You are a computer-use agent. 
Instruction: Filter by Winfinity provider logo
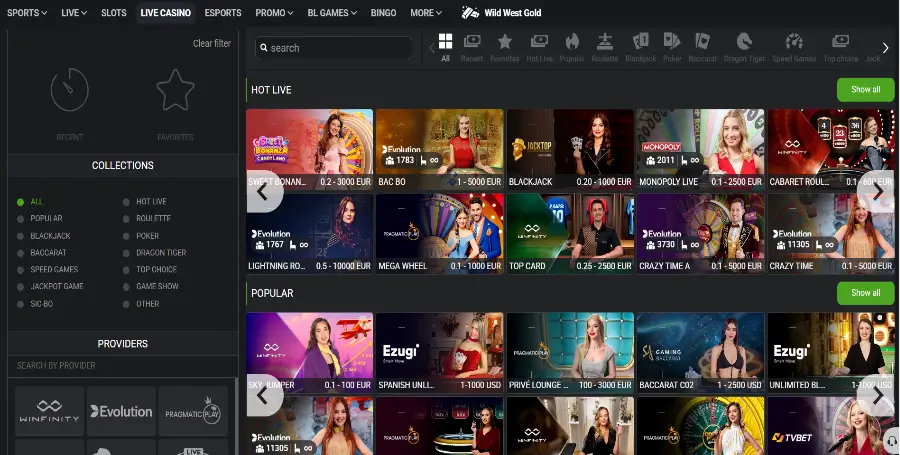[49, 411]
